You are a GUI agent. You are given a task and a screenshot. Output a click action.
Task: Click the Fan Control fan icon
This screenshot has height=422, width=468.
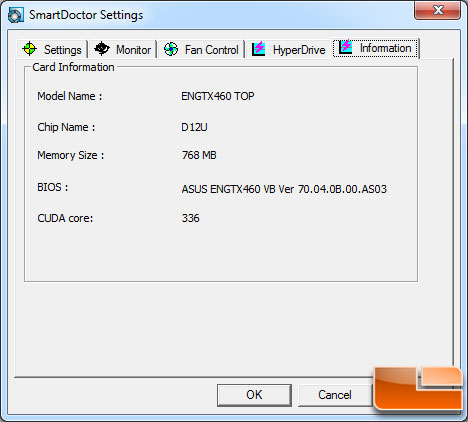[171, 49]
